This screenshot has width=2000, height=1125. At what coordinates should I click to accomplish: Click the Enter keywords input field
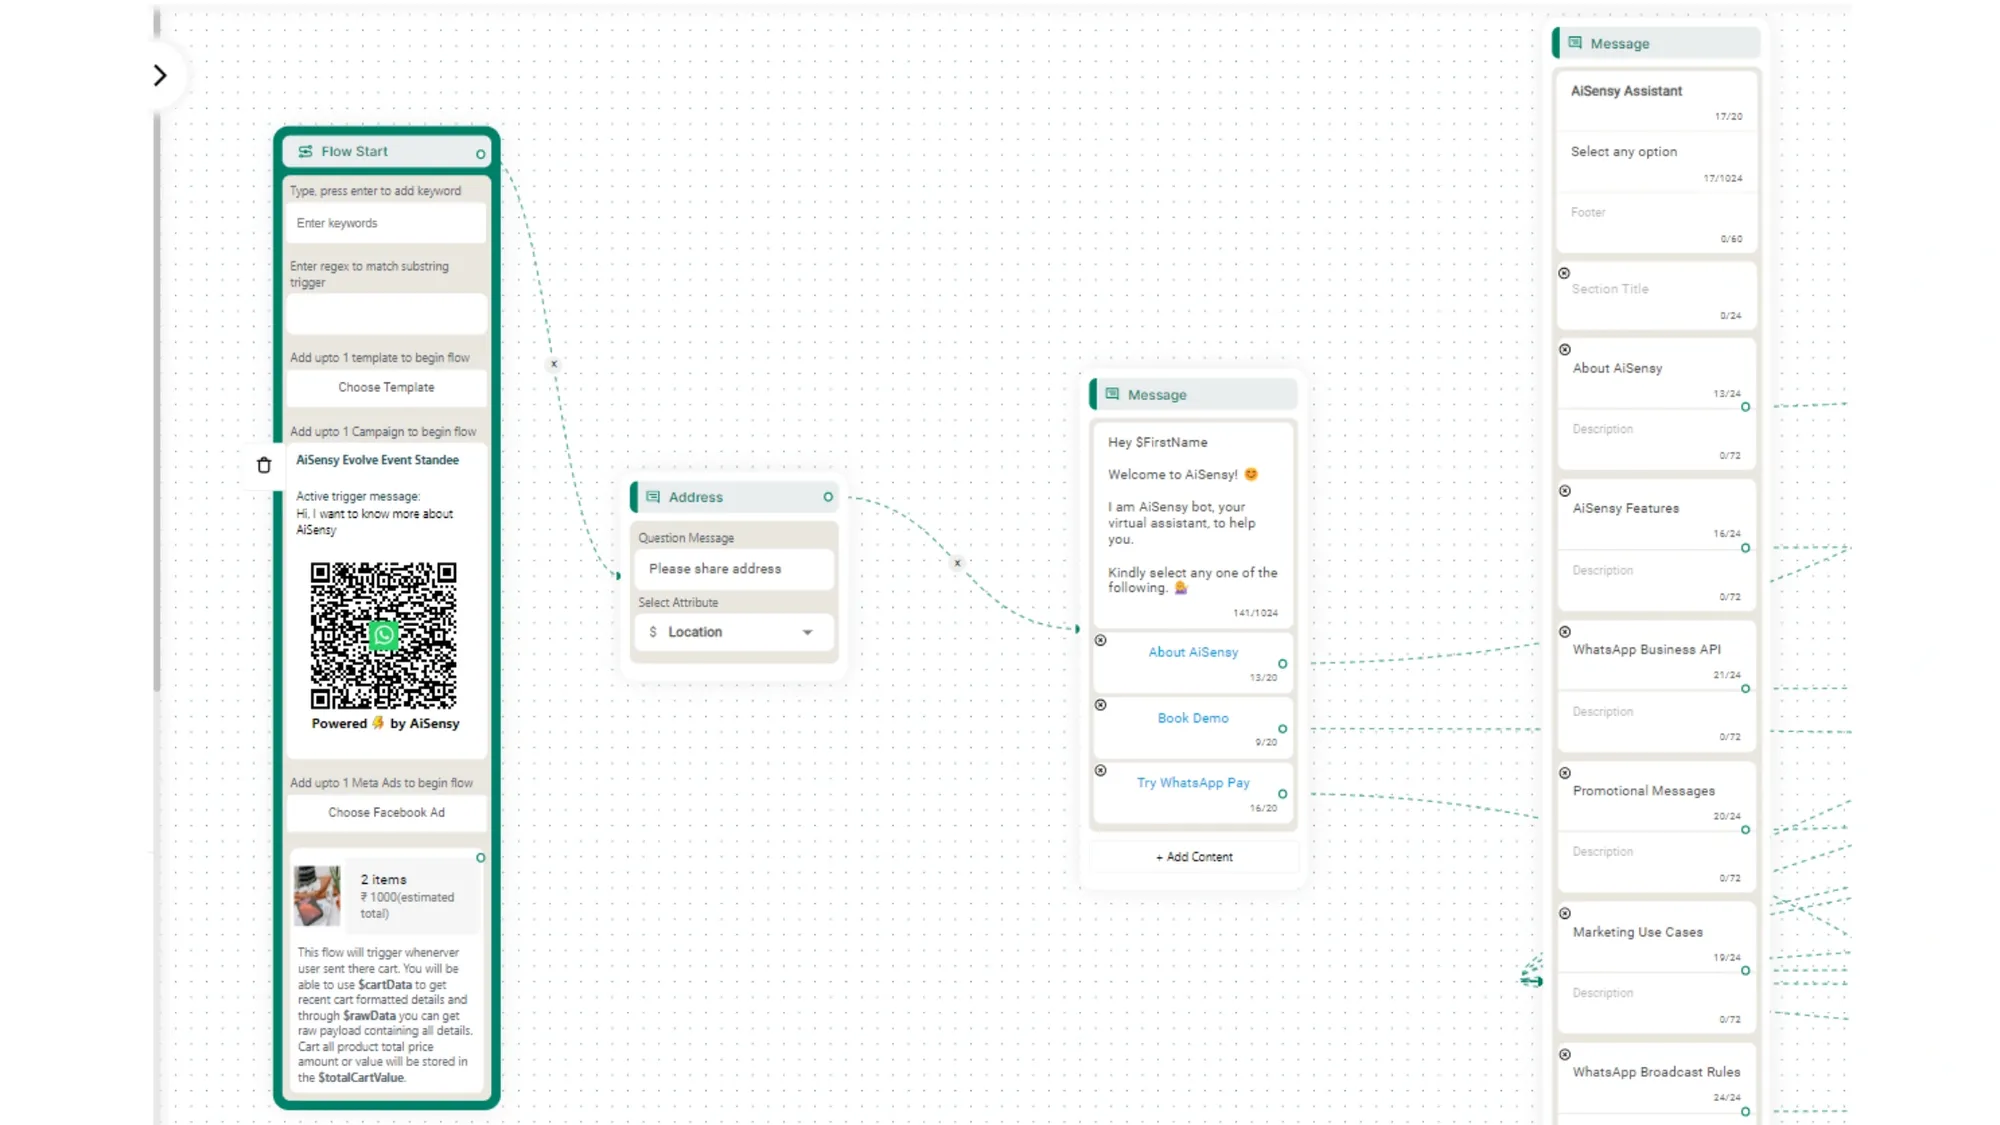coord(385,222)
